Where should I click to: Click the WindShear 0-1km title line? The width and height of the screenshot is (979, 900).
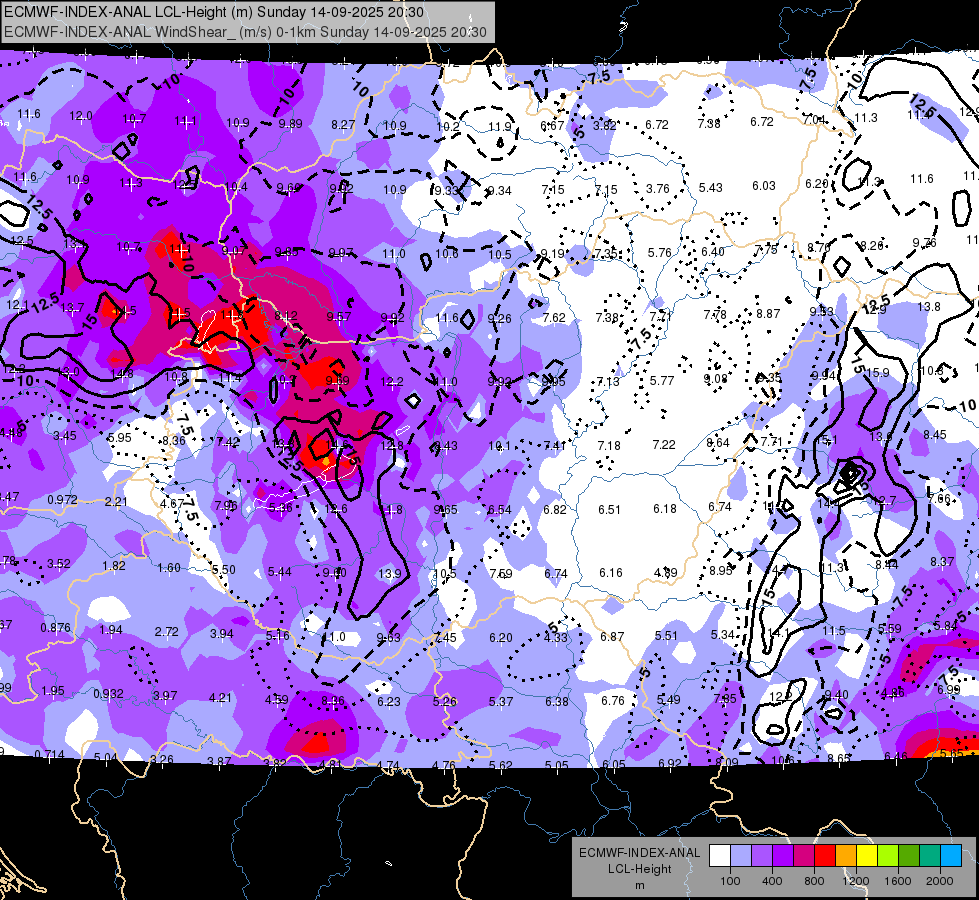tap(245, 32)
